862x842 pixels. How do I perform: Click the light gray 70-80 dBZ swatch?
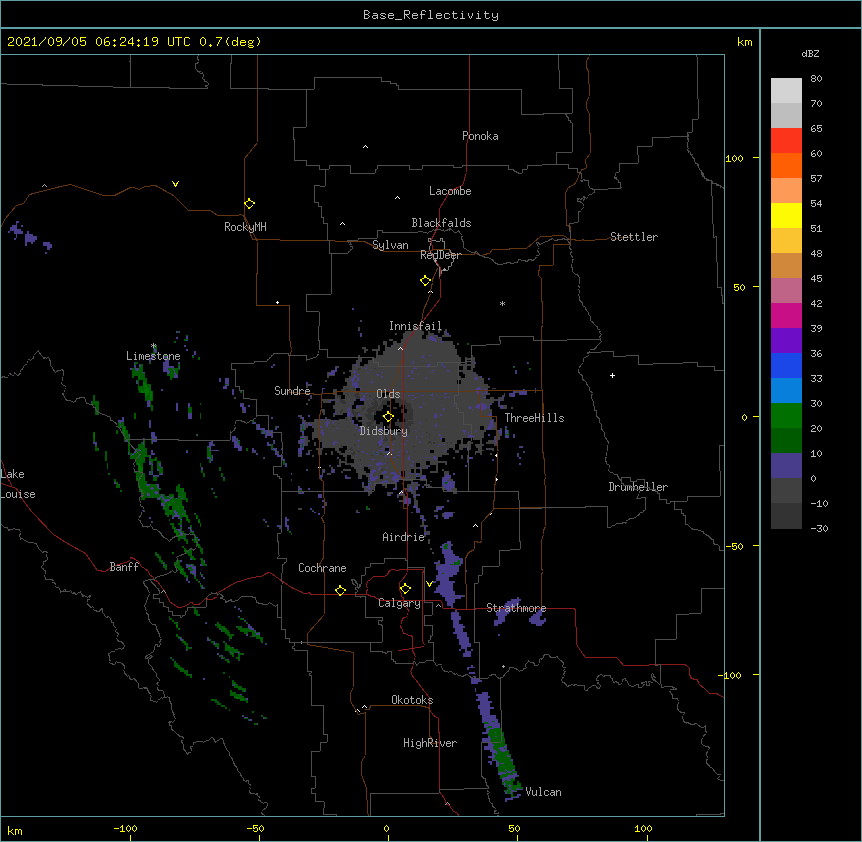(786, 91)
